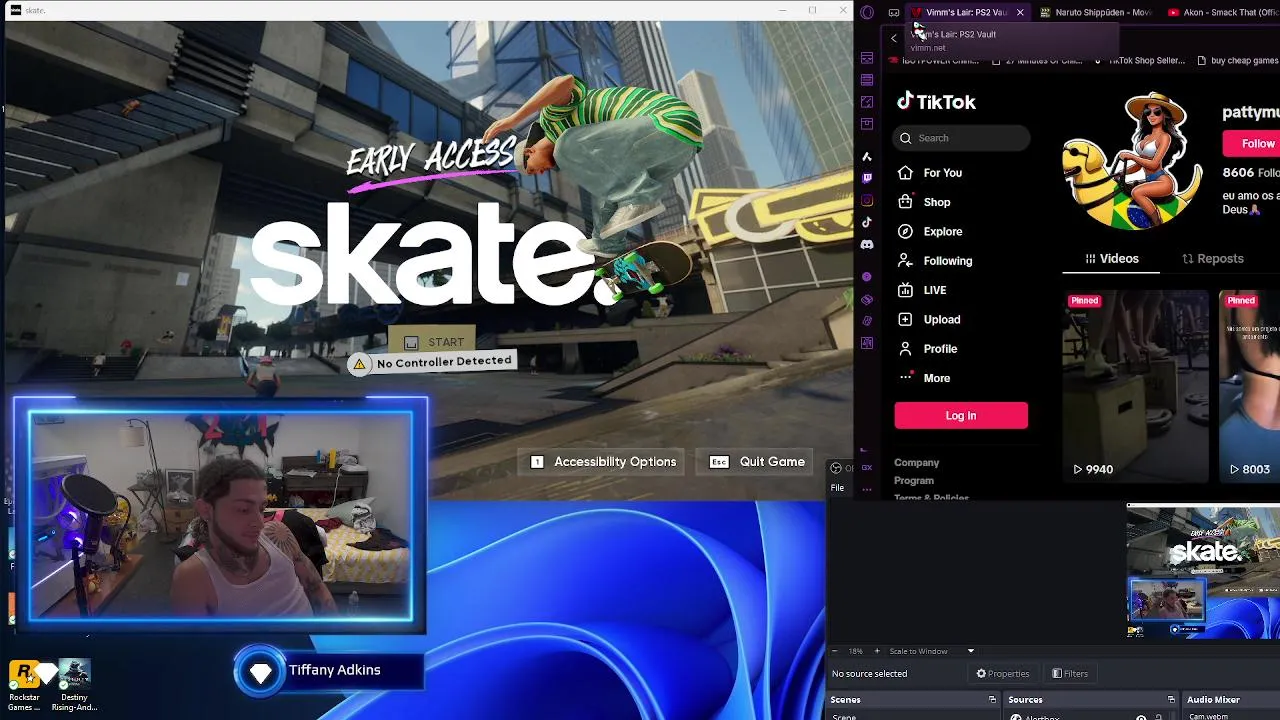Open the File menu in OBS

(837, 488)
